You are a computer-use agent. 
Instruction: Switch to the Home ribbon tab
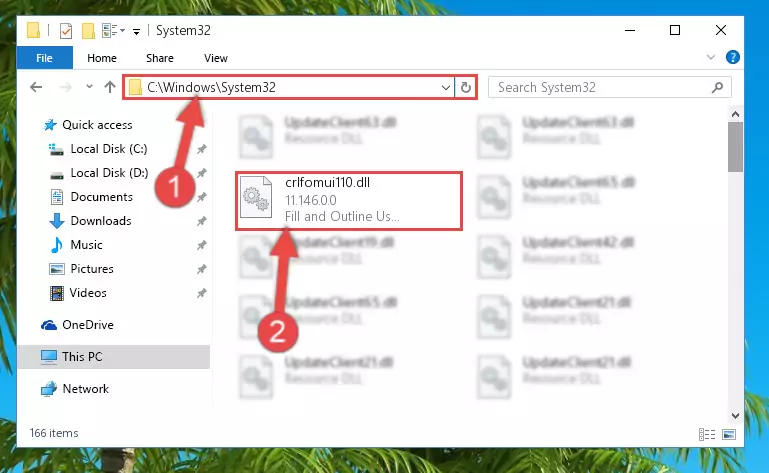coord(102,58)
